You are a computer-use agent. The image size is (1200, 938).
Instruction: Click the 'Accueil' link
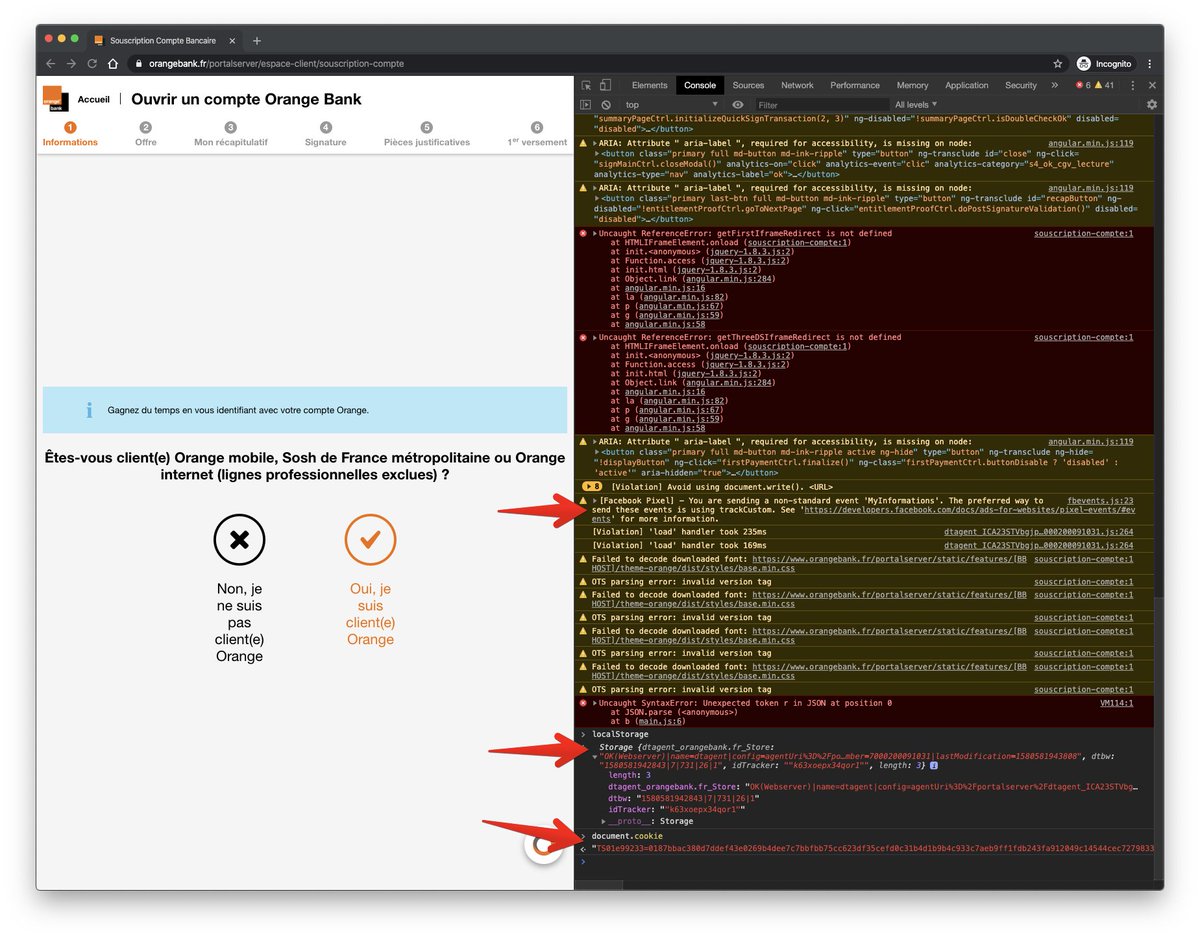click(x=94, y=100)
